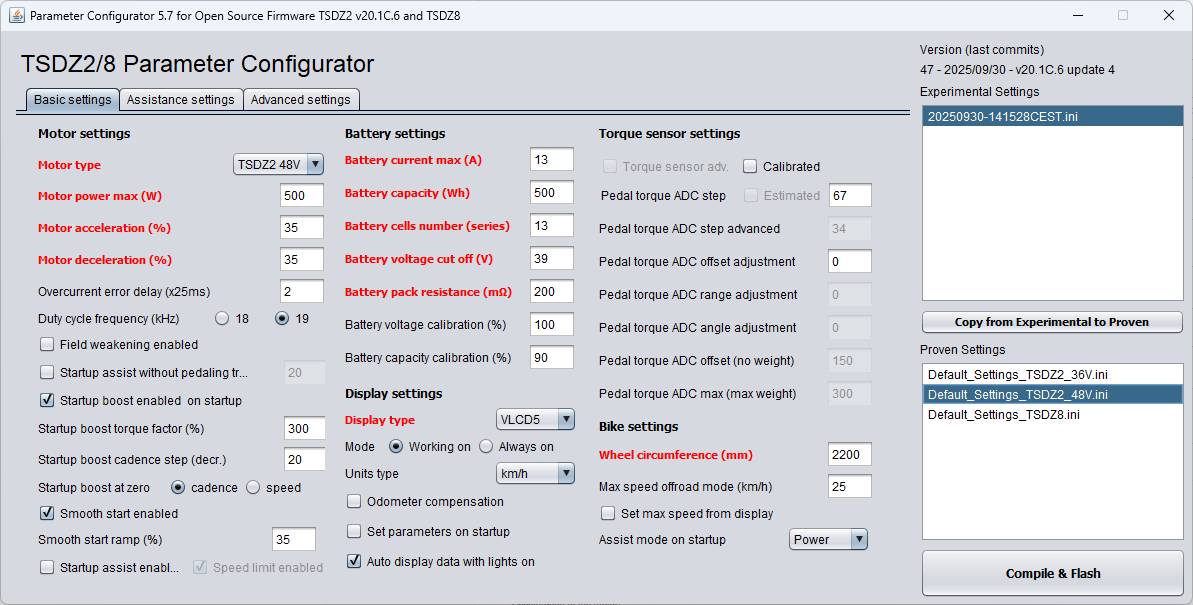
Task: Disable Smooth start enabled
Action: tap(46, 514)
